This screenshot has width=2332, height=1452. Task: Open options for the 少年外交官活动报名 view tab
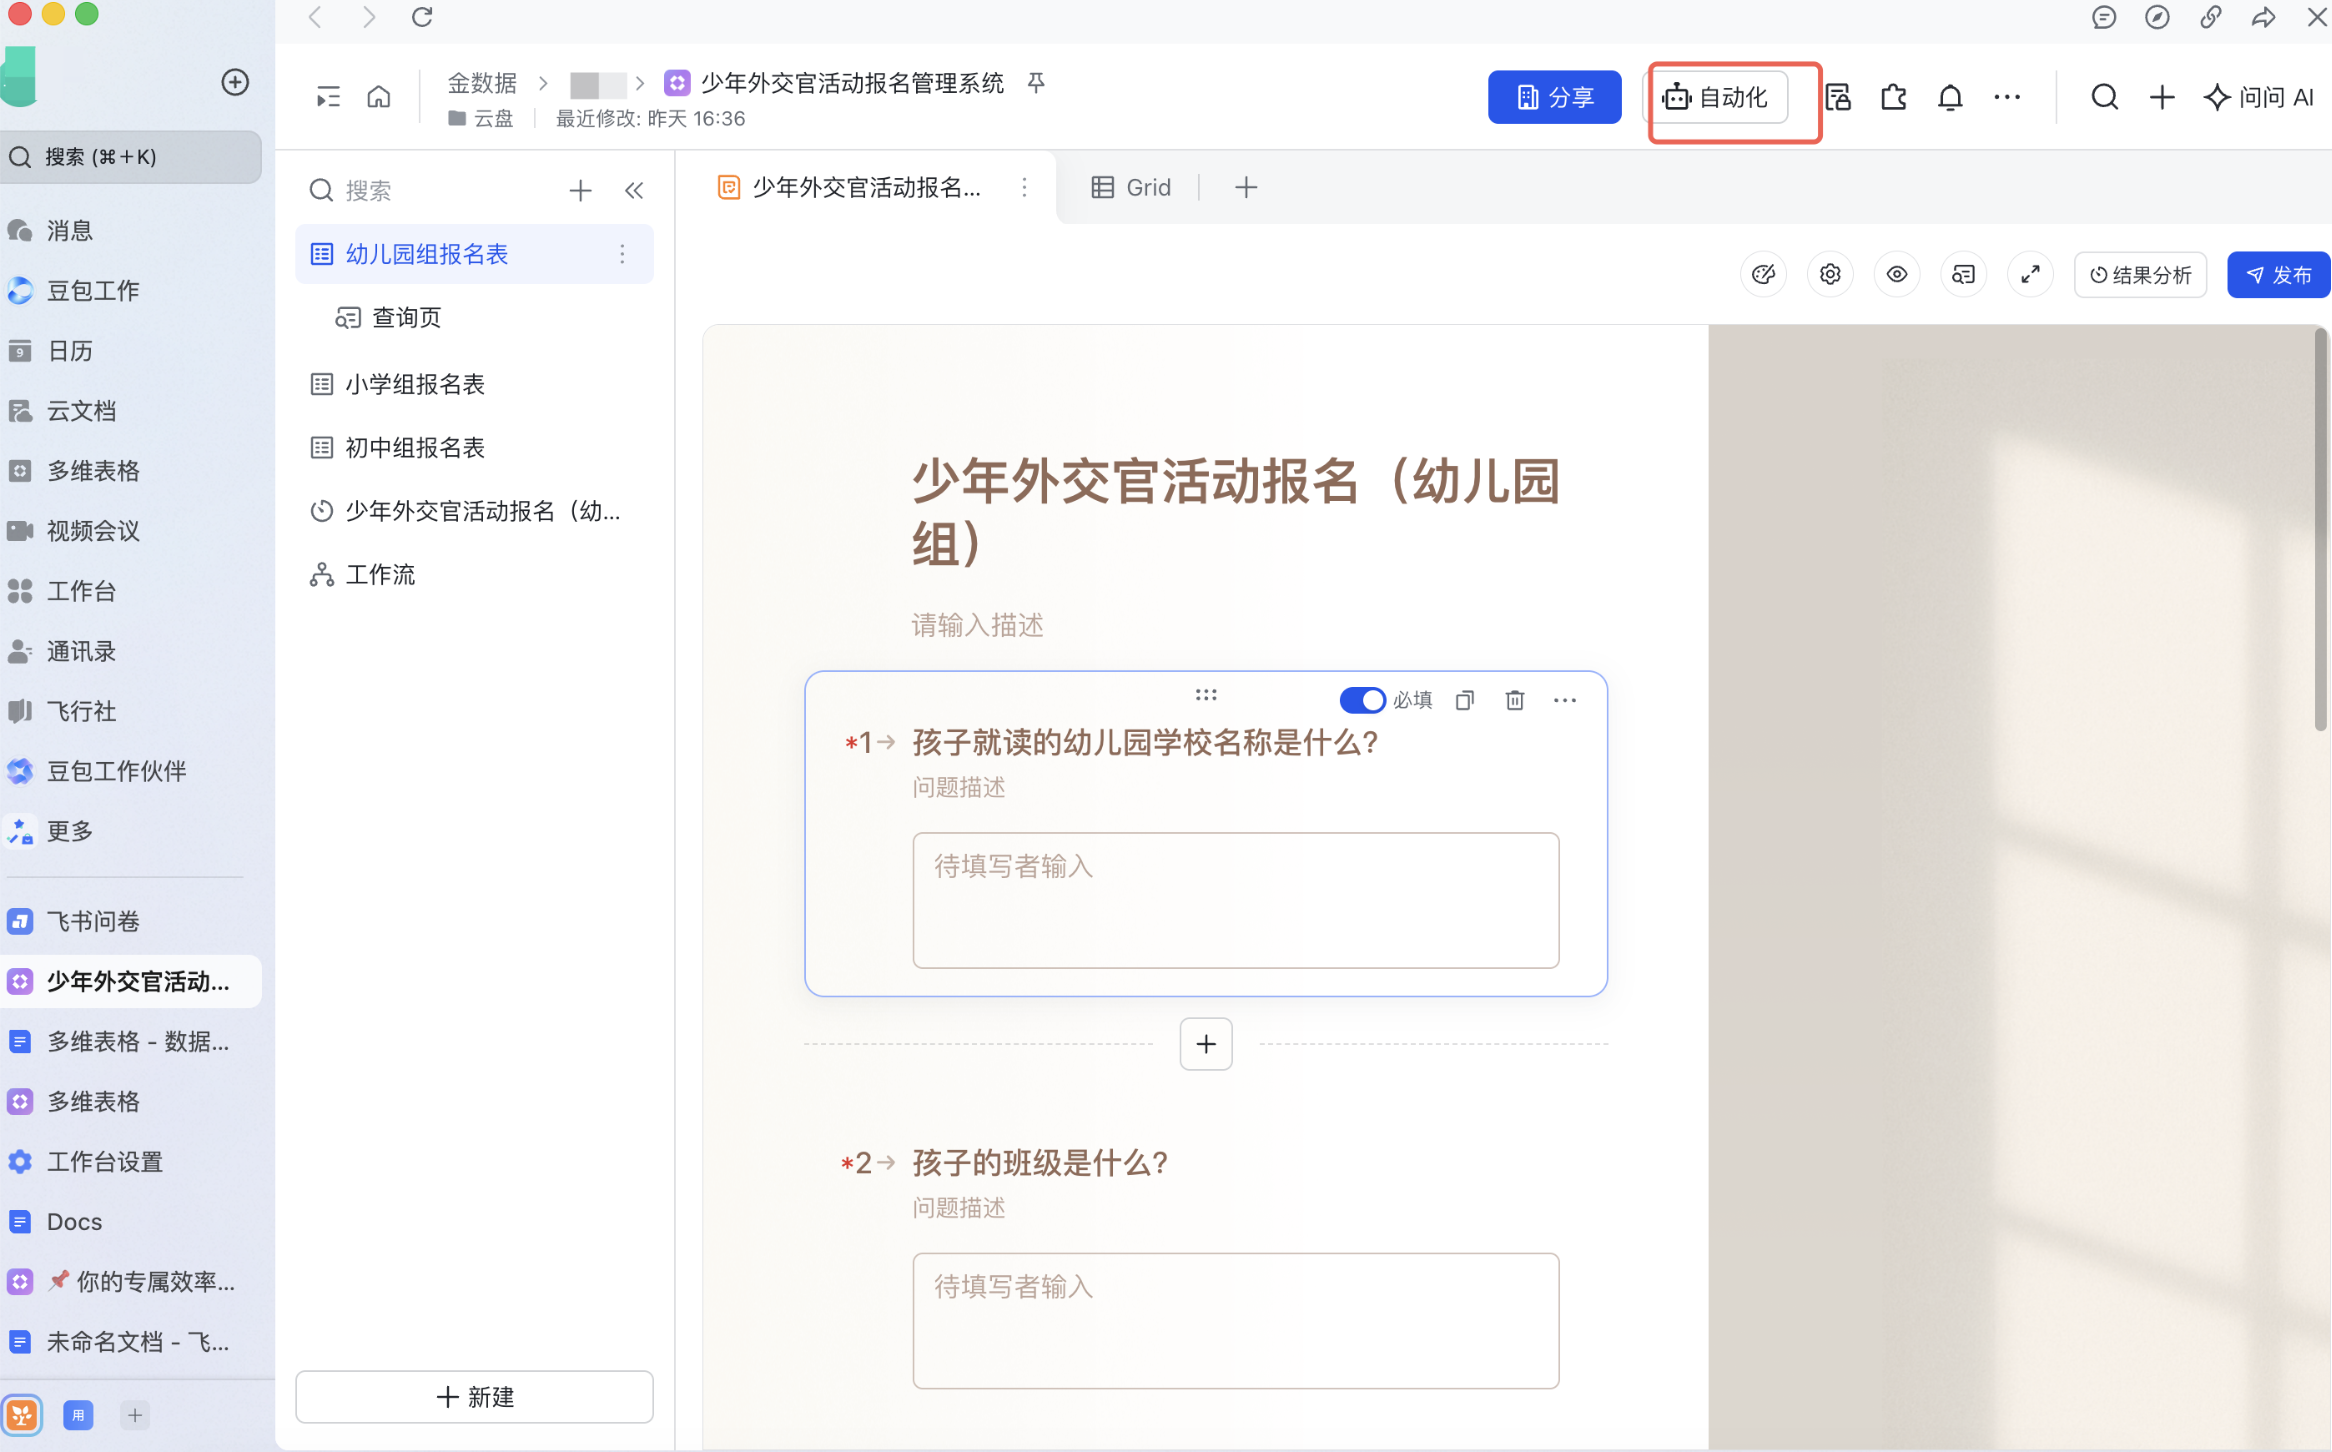point(1024,188)
